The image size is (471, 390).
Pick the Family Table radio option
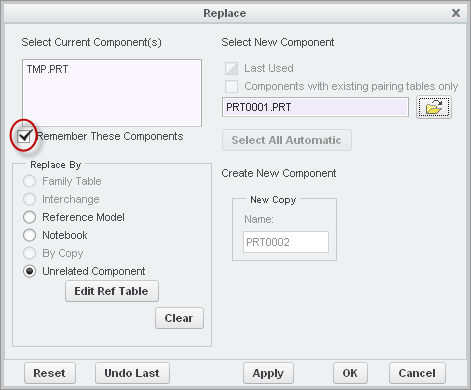pyautogui.click(x=29, y=181)
